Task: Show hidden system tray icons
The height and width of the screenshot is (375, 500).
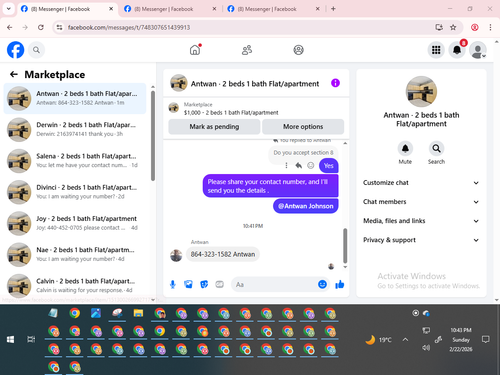Action: 405,339
